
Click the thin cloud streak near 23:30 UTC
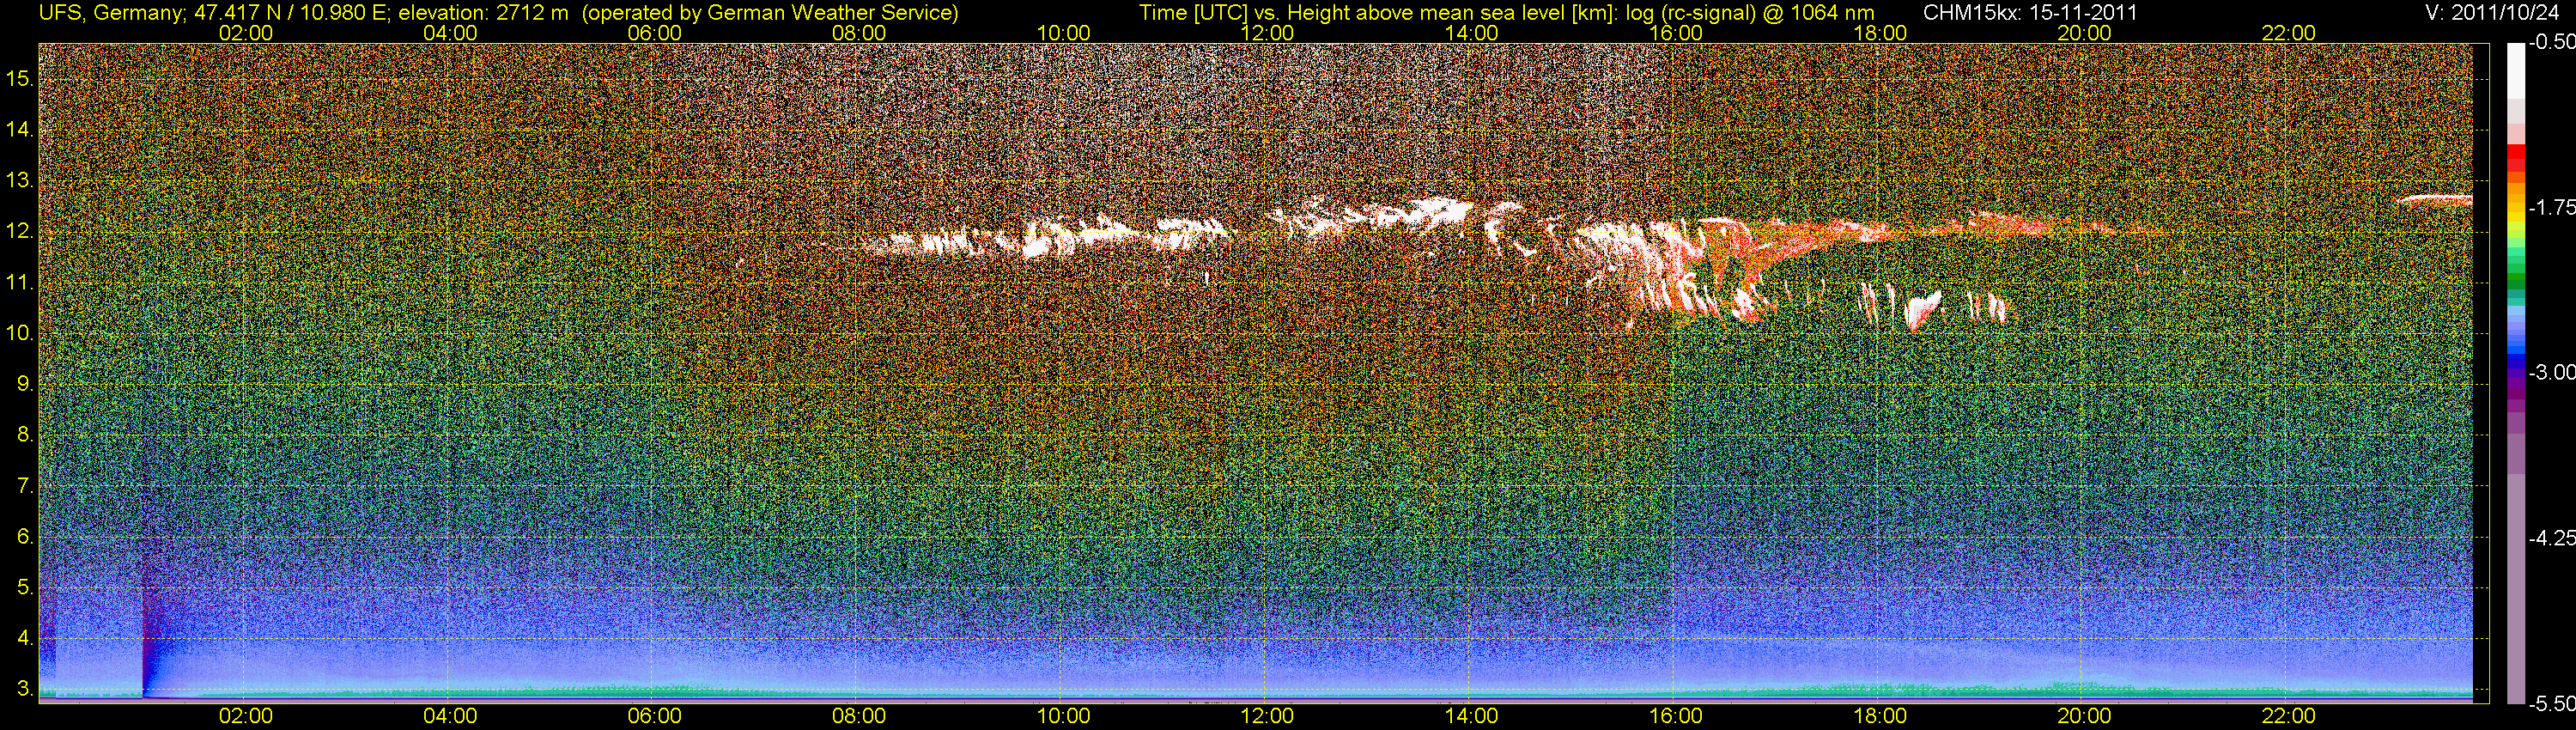(2434, 200)
